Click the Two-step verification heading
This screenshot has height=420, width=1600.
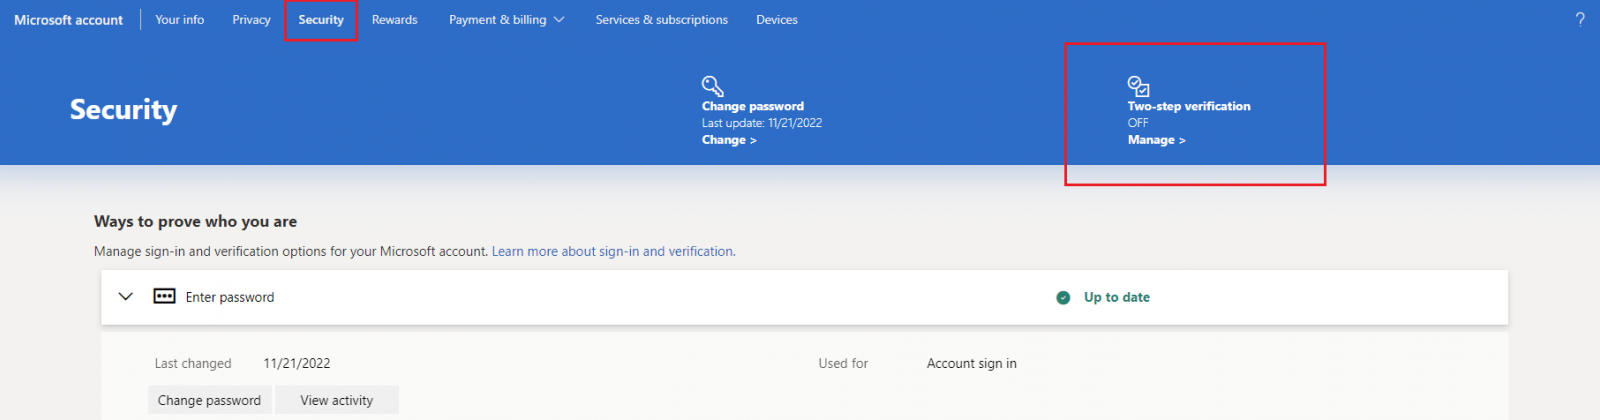coord(1189,106)
